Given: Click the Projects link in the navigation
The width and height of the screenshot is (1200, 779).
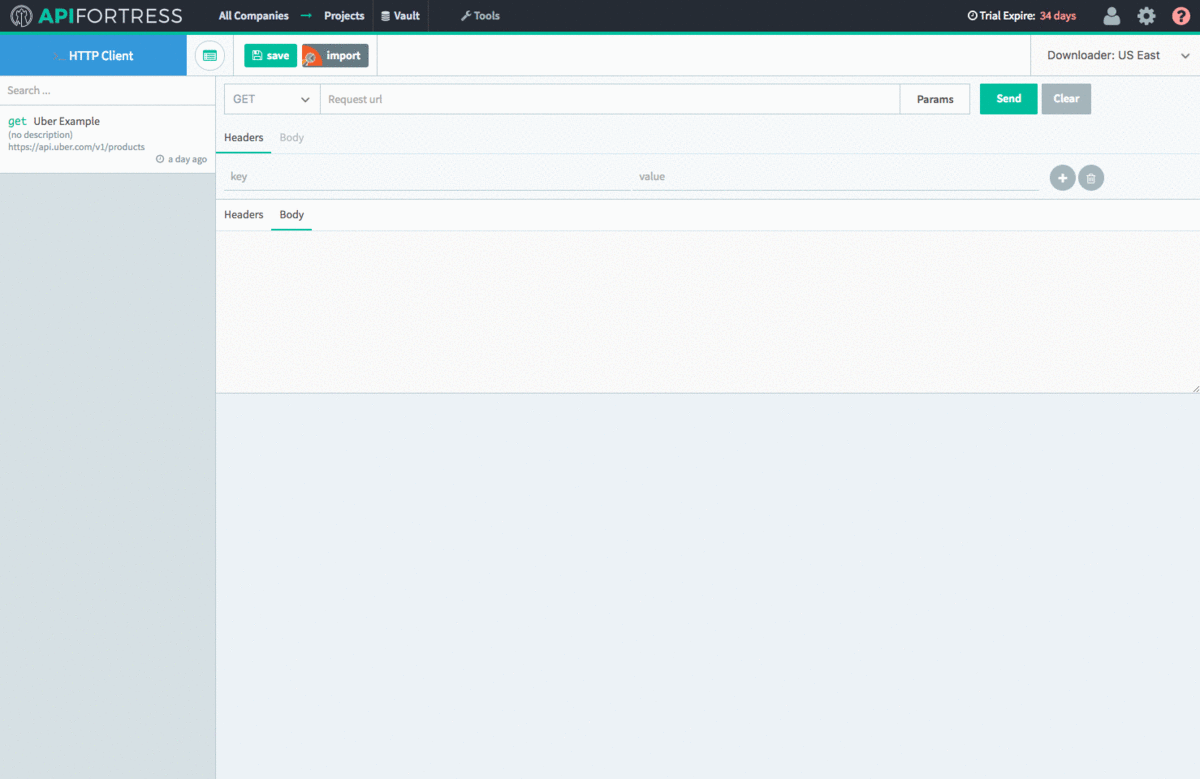Looking at the screenshot, I should (344, 16).
